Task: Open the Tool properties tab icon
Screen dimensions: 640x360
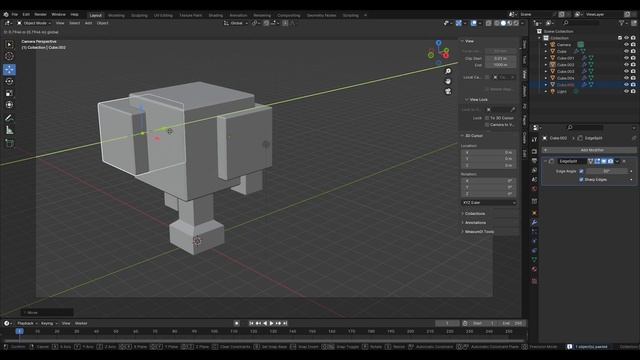Action: (534, 140)
